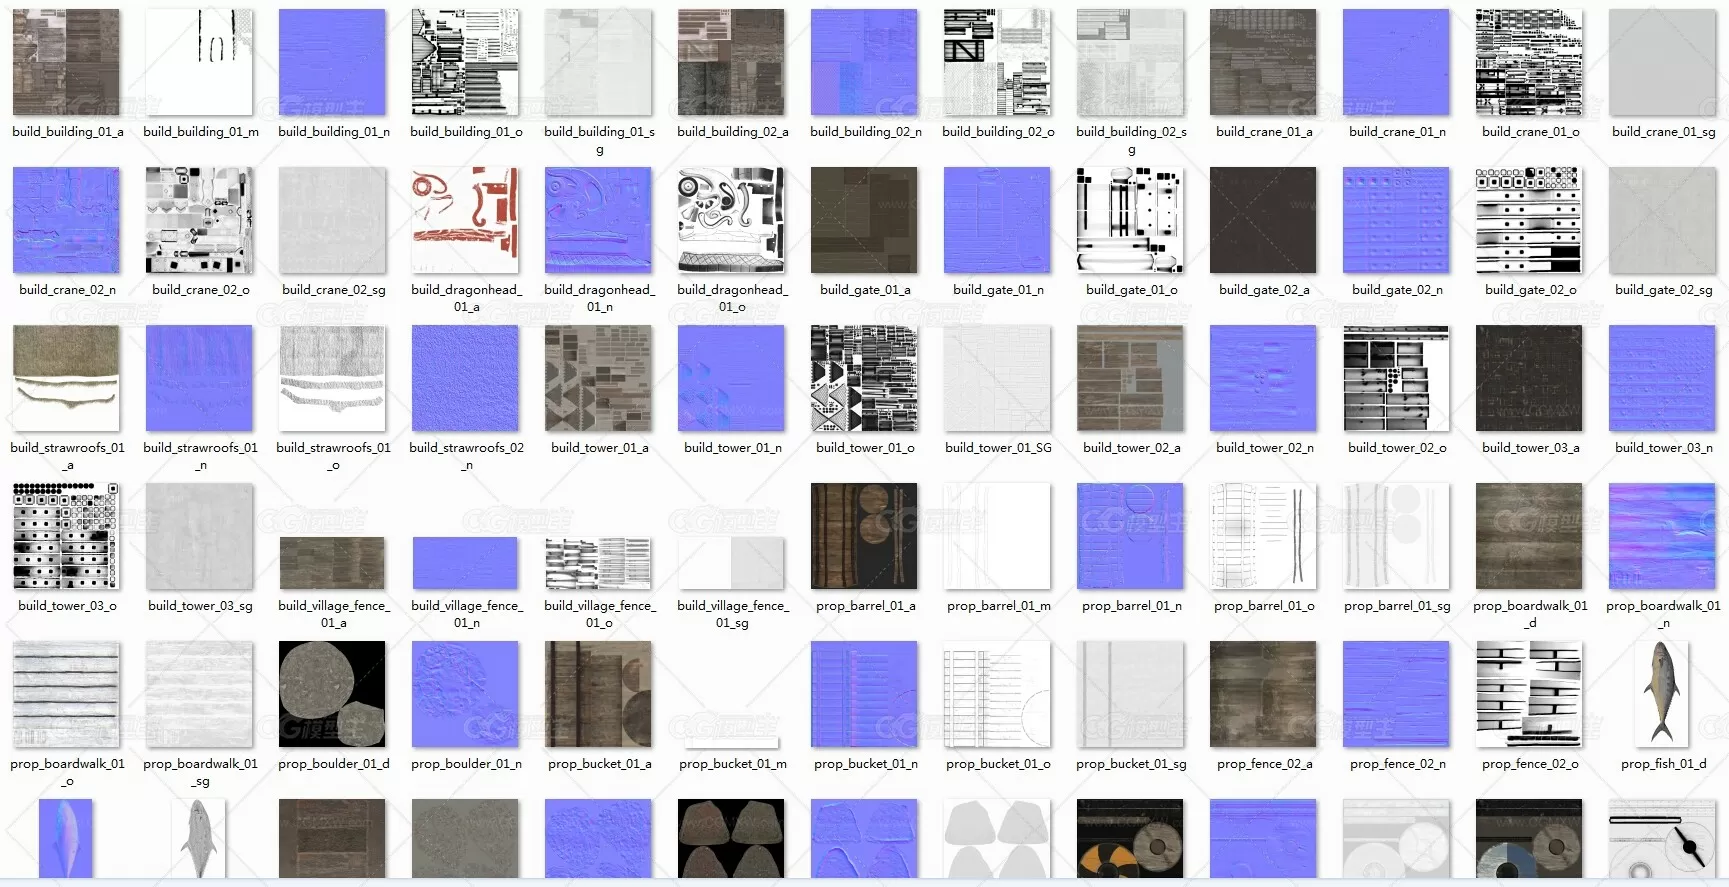Click the build_building_02_o image thumbnail
The height and width of the screenshot is (887, 1729).
997,62
